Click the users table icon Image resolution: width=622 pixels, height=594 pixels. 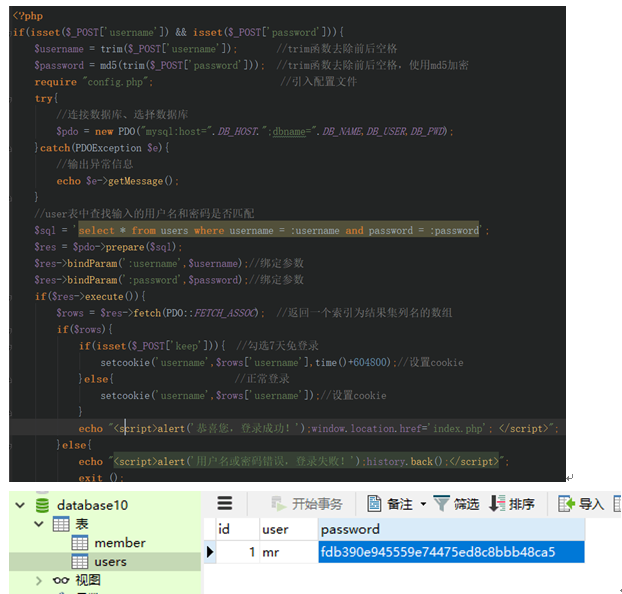pos(80,562)
